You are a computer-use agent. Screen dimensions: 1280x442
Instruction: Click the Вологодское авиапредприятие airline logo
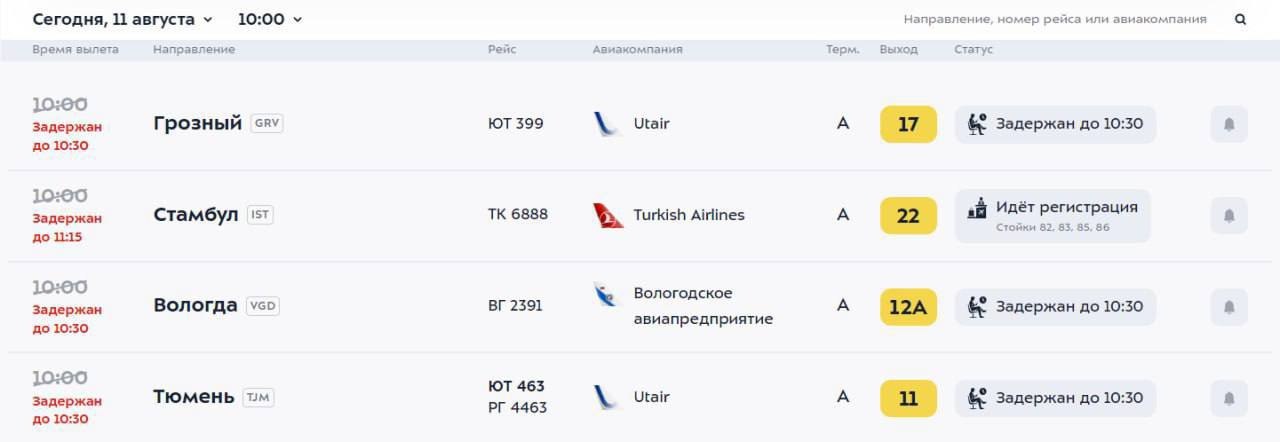[607, 295]
